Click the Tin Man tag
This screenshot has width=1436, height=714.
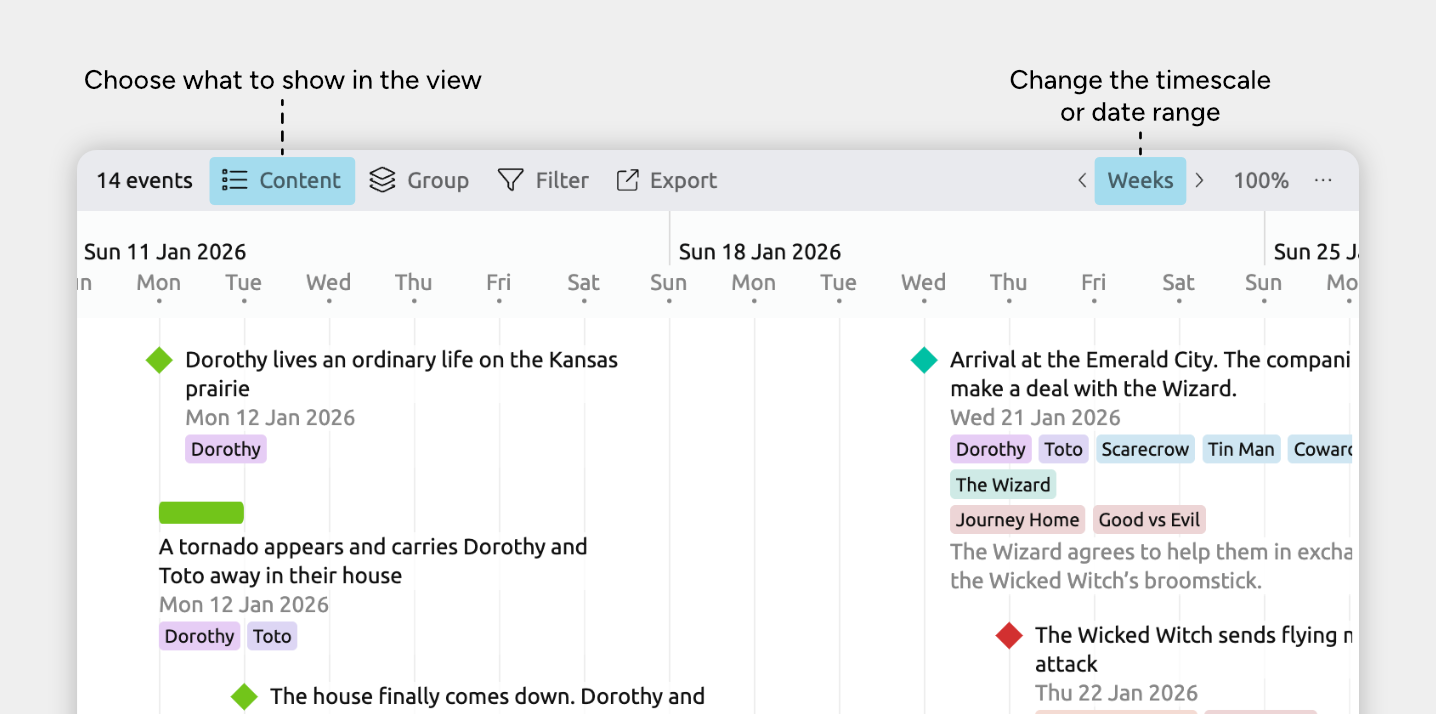coord(1241,449)
